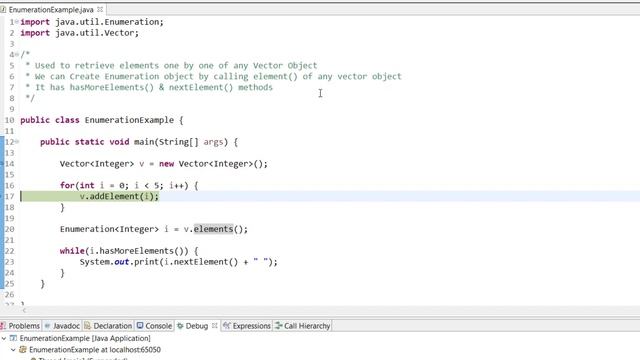Select the Debug tab
640x360 pixels.
pos(197,326)
